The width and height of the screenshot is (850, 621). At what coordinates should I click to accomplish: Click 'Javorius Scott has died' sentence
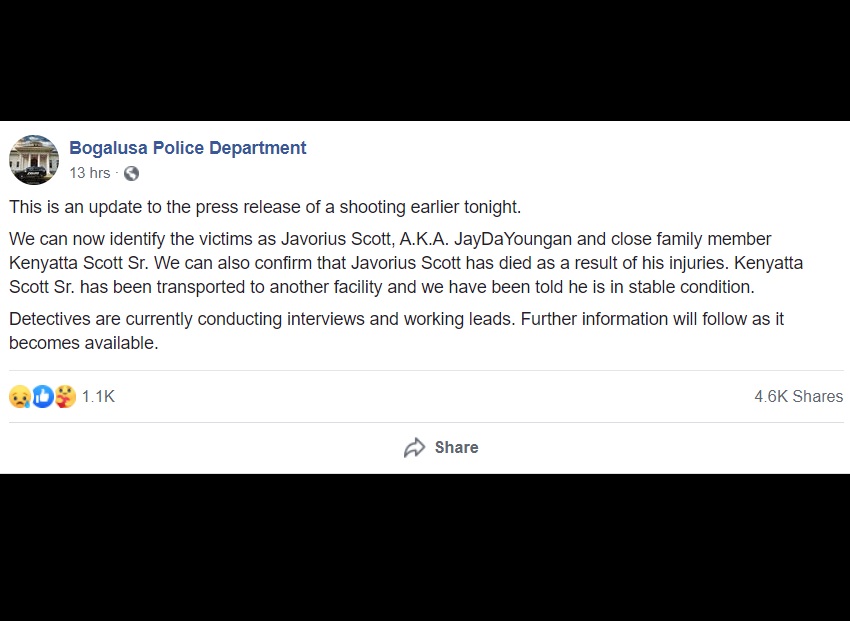pyautogui.click(x=441, y=263)
